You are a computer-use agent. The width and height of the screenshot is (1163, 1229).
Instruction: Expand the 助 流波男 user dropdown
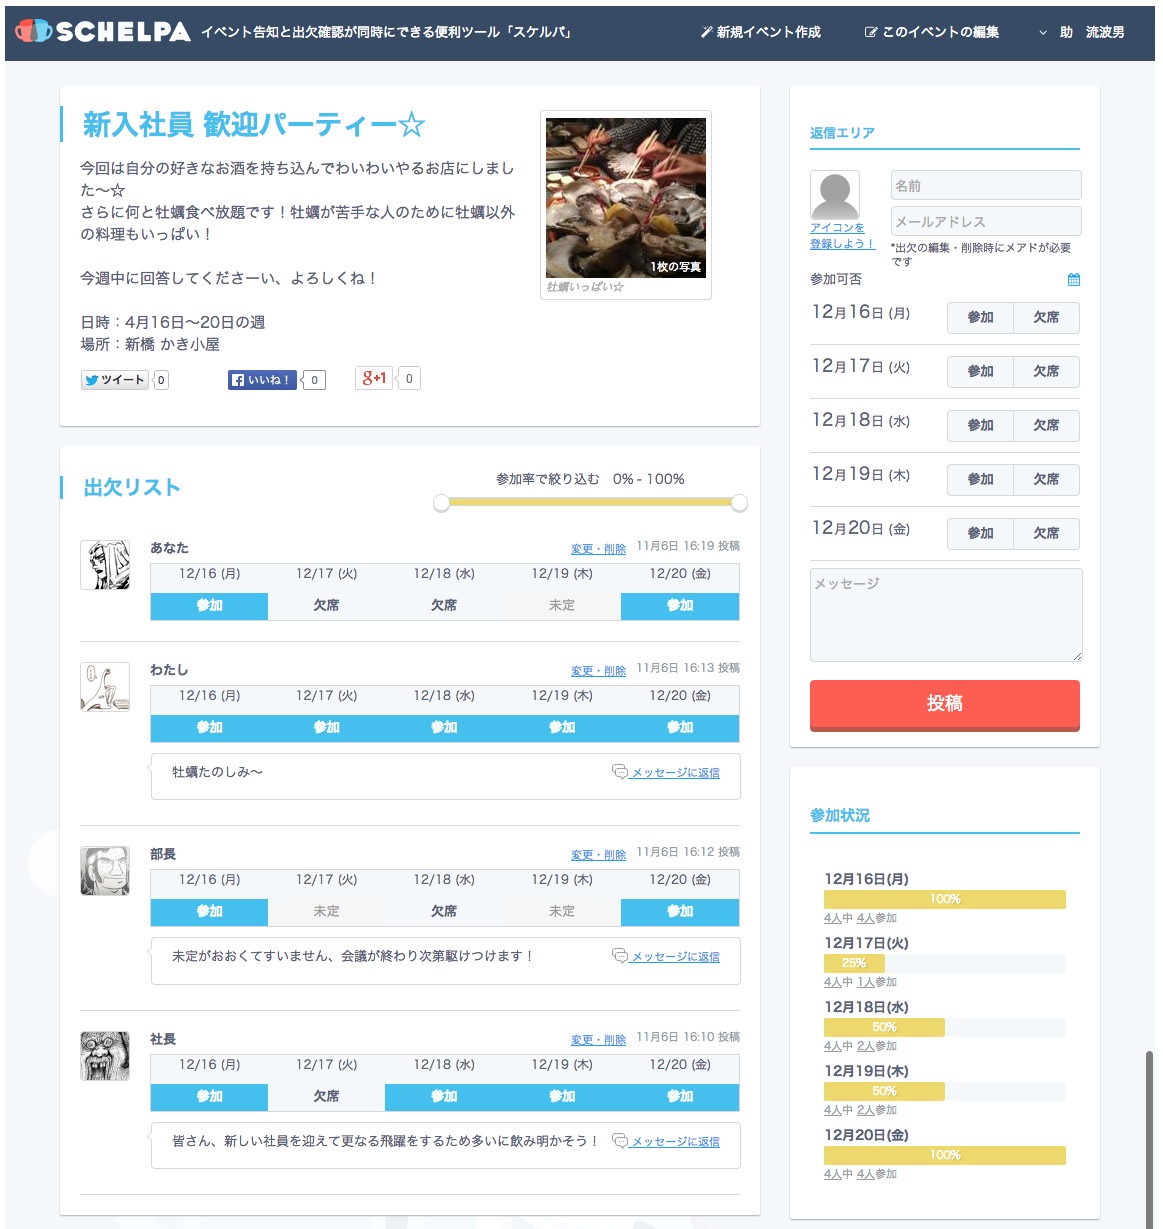1082,32
